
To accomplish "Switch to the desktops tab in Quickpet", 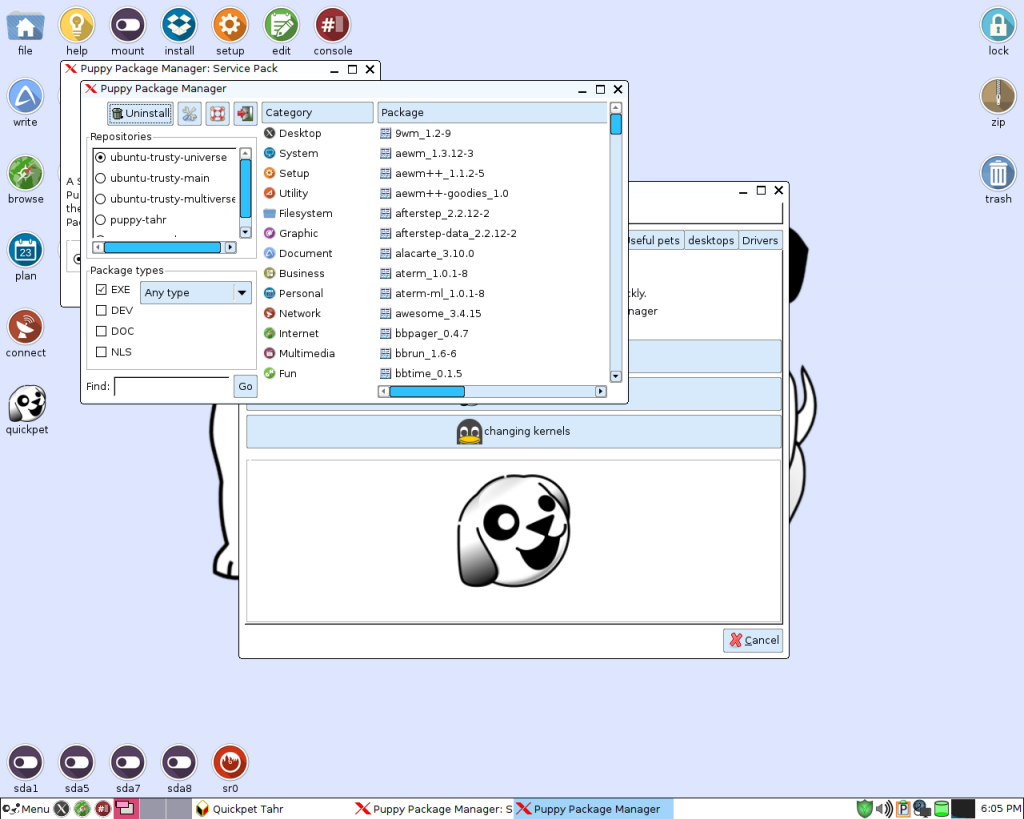I will (x=711, y=240).
